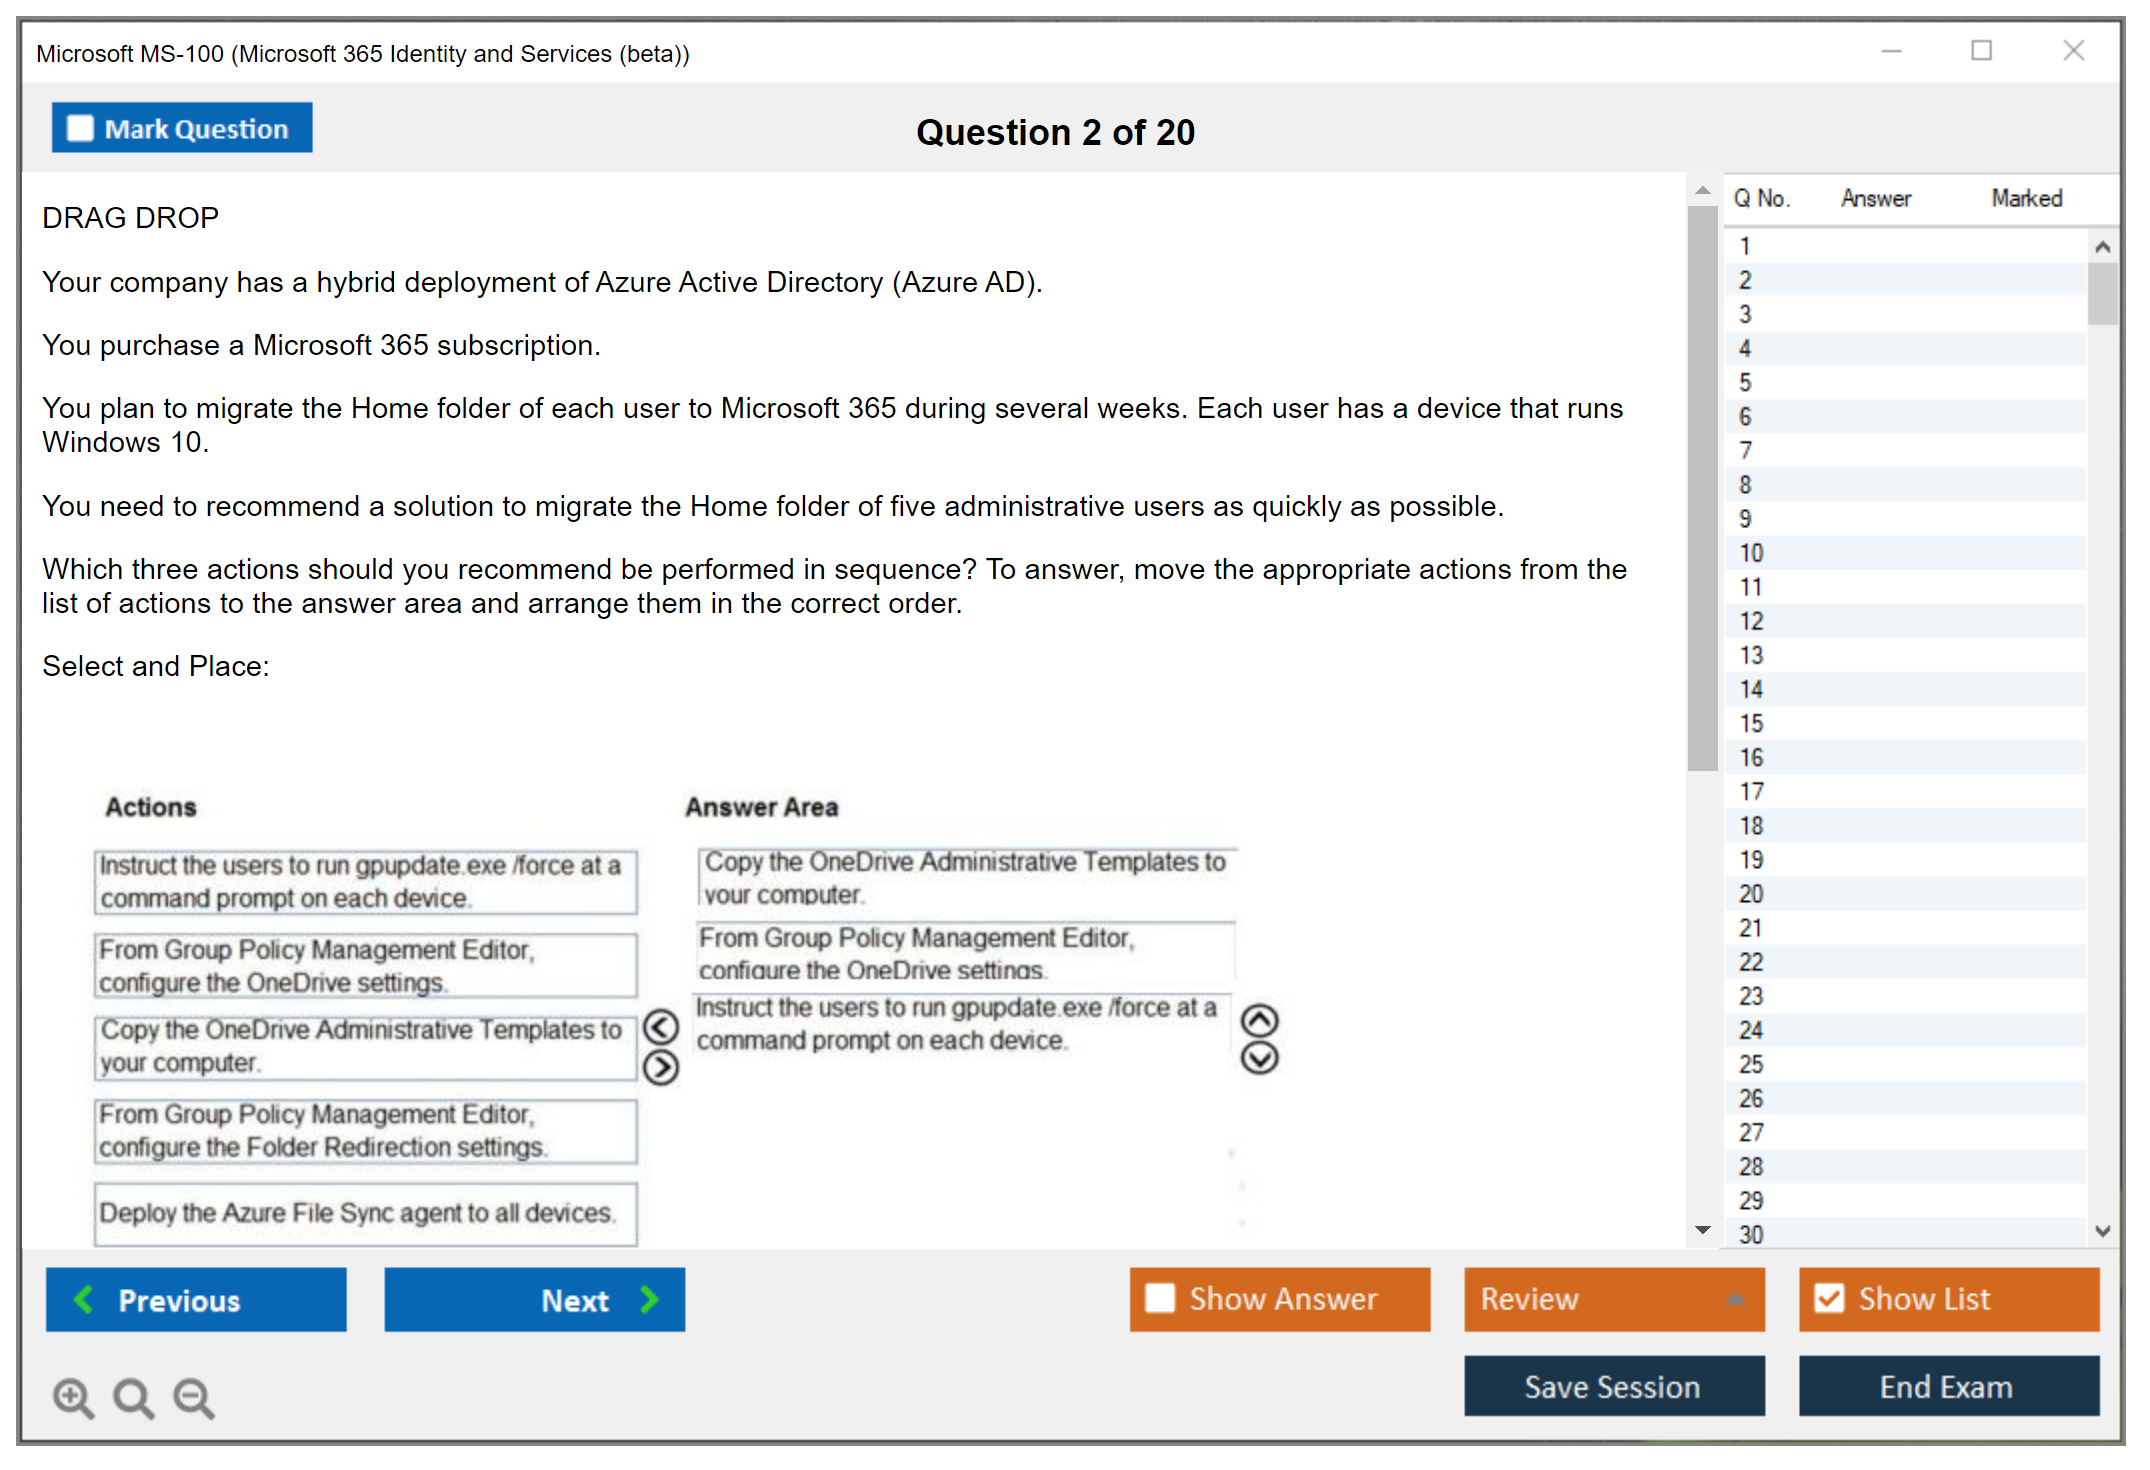Click the move right arrow icon
This screenshot has width=2150, height=1470.
[661, 1067]
